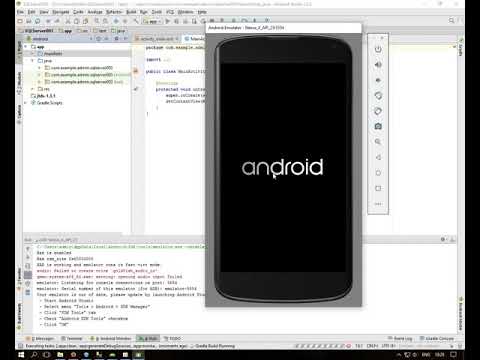Click the emulator volume down icon
Viewport: 480px width, 360px height.
(378, 80)
